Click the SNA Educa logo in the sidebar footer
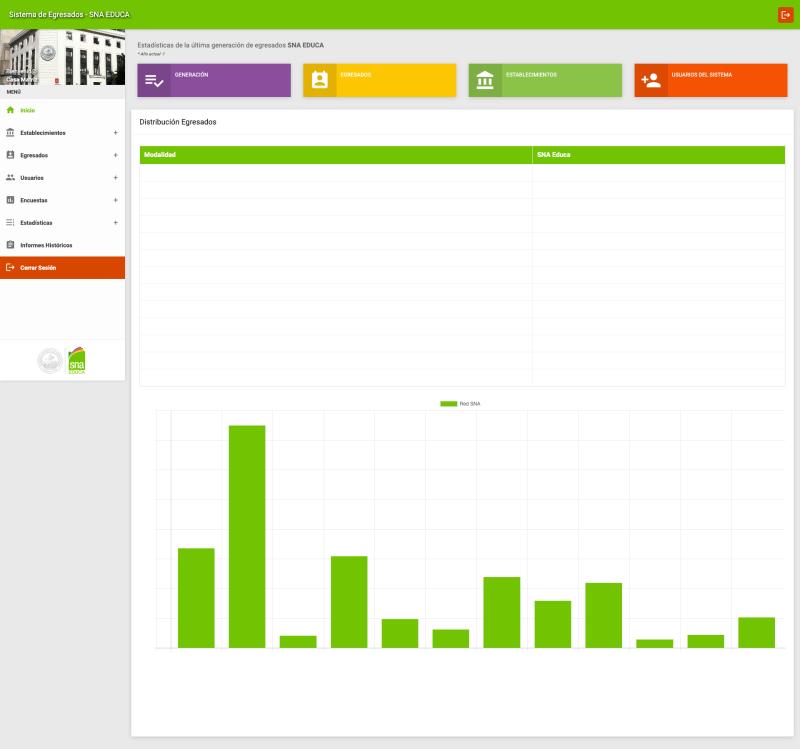The height and width of the screenshot is (749, 800). point(77,361)
